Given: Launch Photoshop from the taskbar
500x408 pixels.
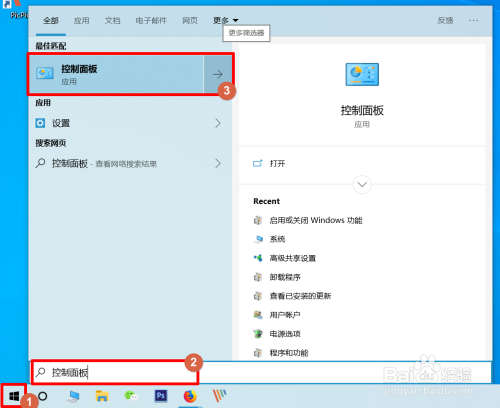Looking at the screenshot, I should (161, 396).
